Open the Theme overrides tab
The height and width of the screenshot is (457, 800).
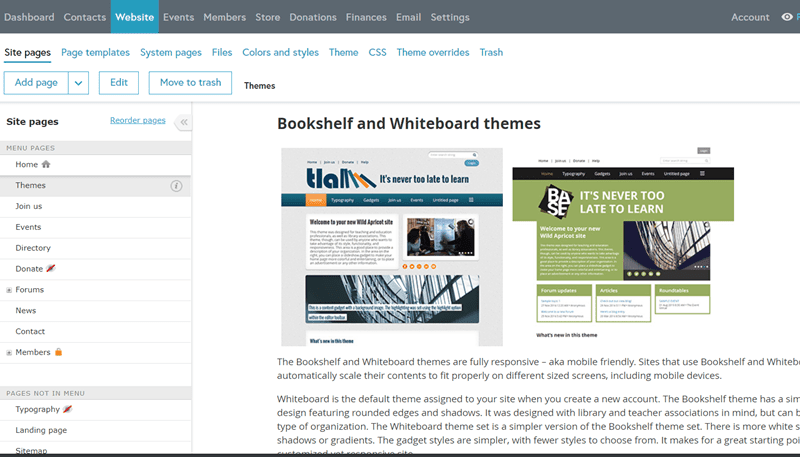433,53
